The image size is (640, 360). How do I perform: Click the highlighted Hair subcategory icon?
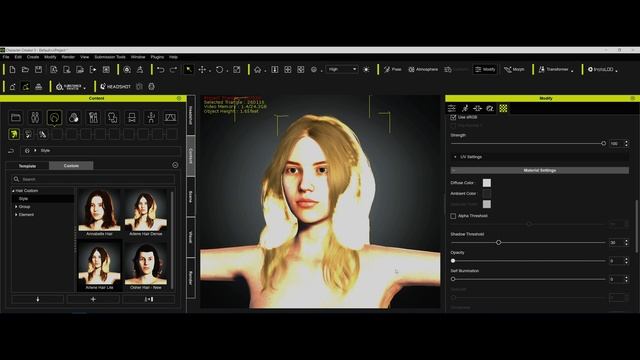14,134
